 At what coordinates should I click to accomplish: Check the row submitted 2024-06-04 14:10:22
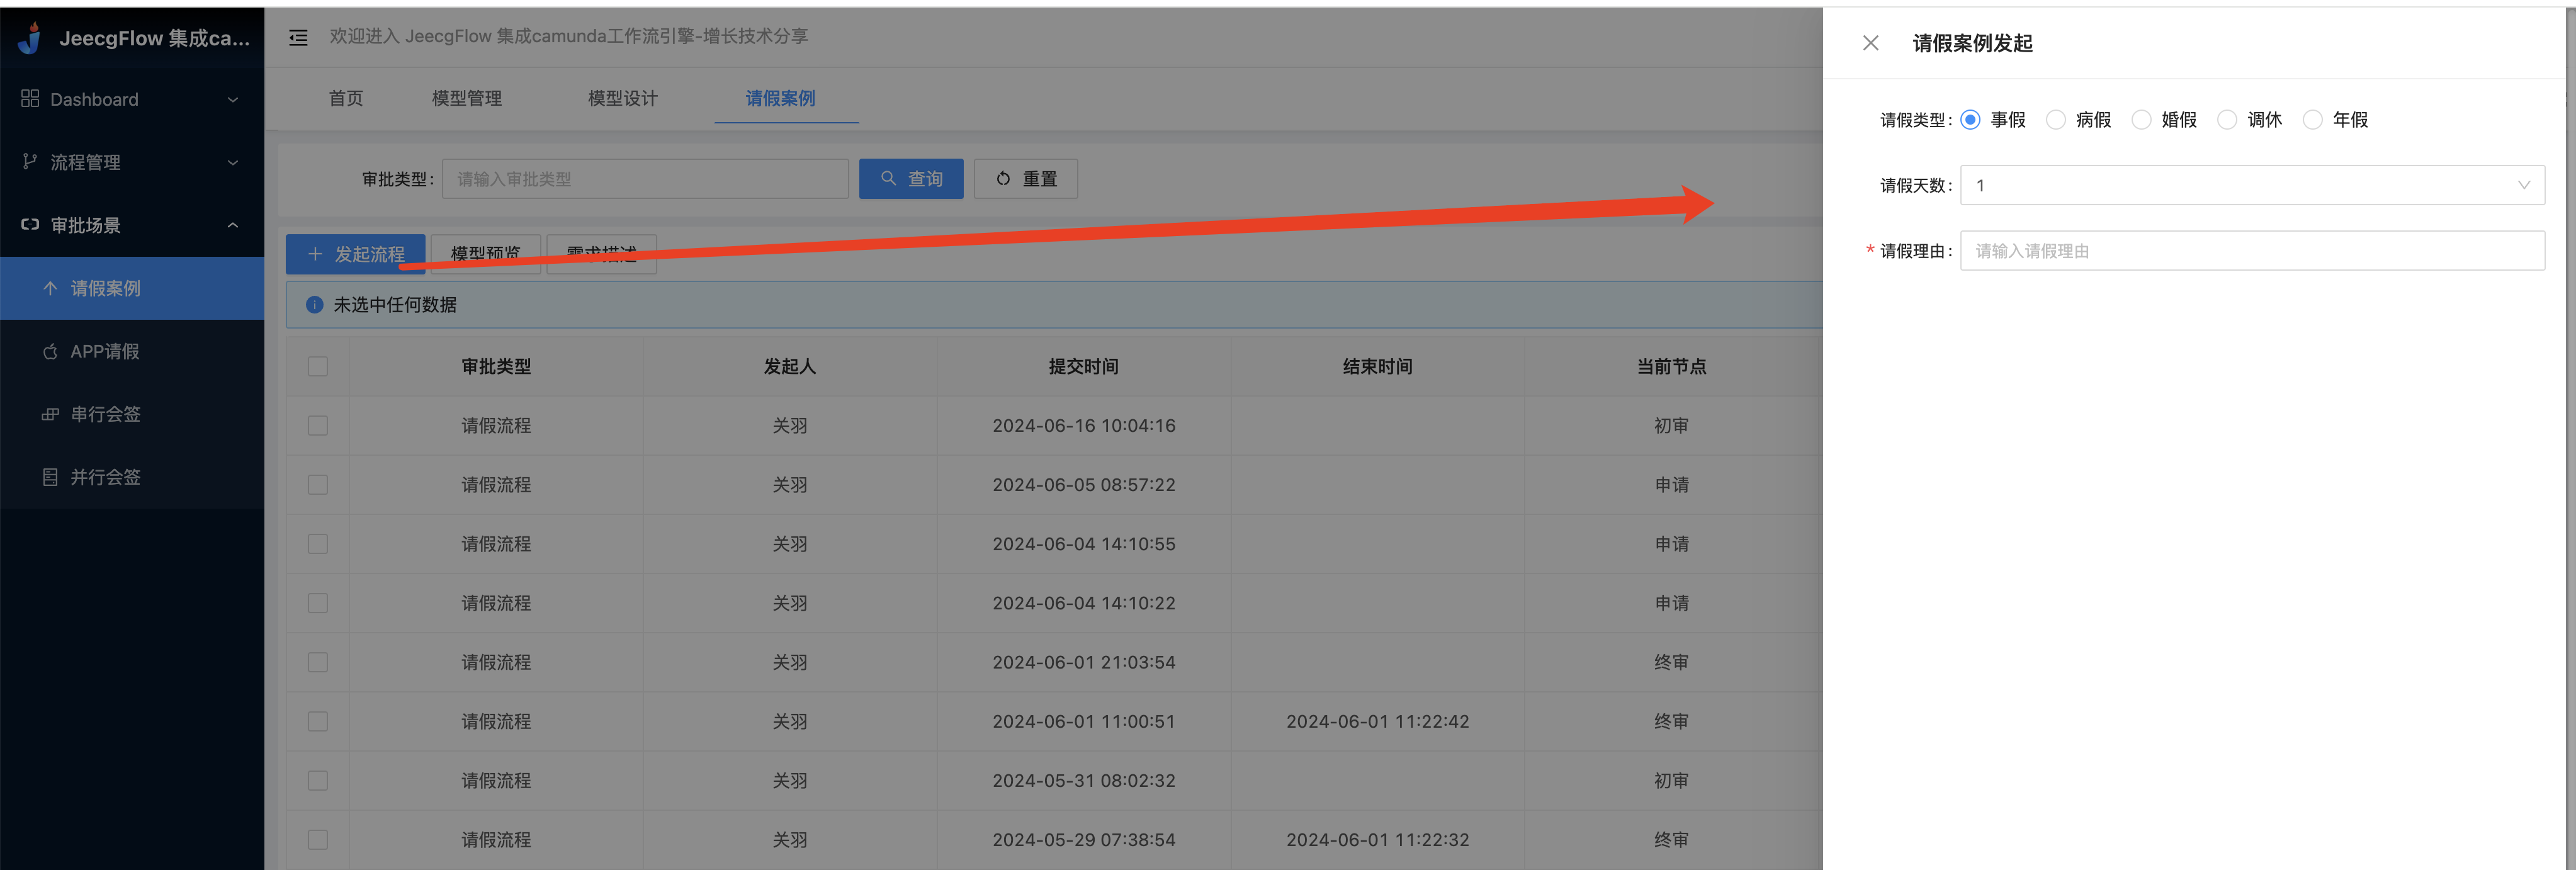click(x=318, y=603)
